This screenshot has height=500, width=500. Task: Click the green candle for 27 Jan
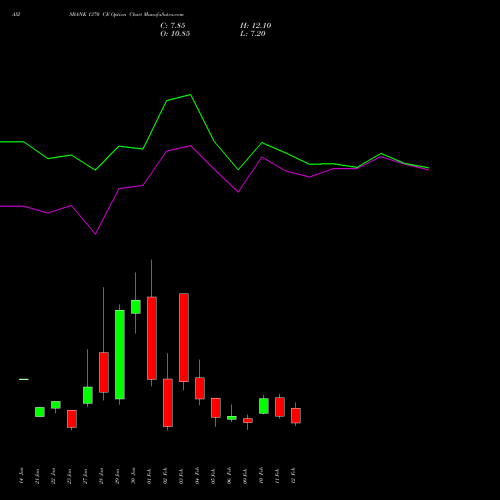coord(88,395)
